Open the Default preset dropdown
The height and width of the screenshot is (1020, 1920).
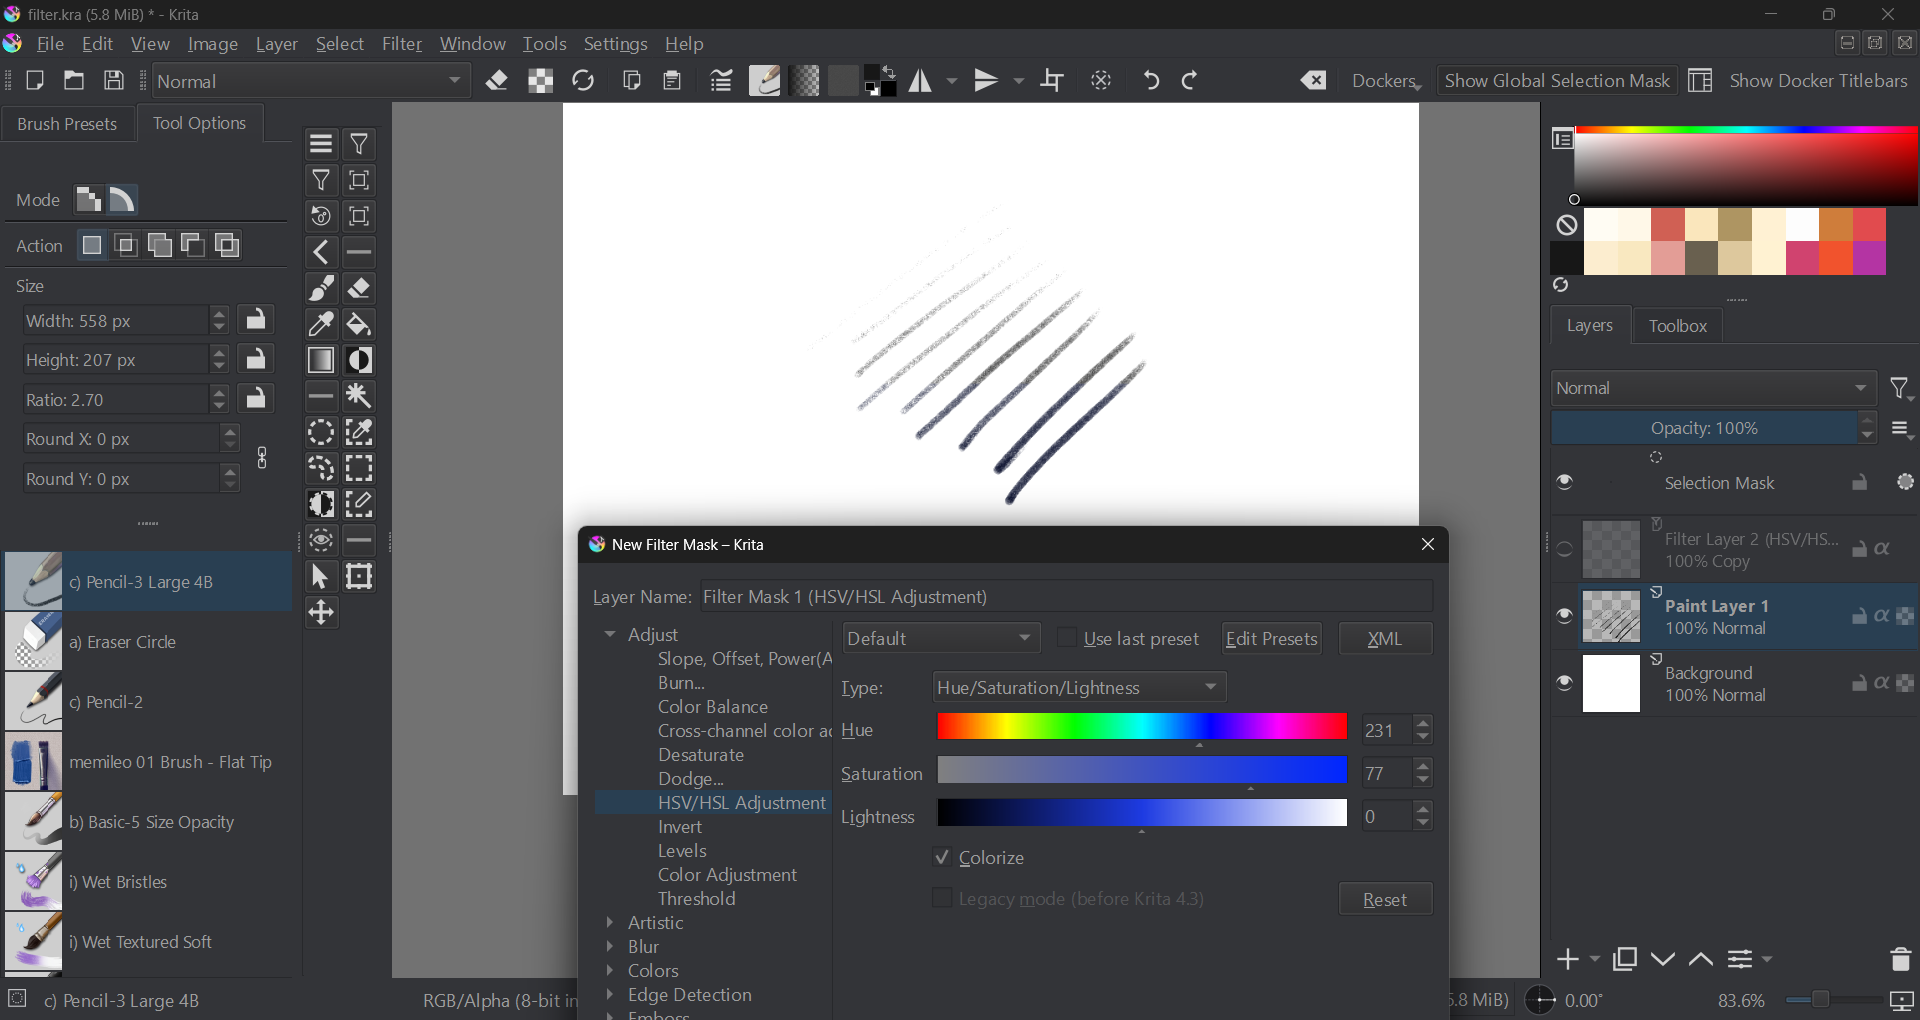[939, 638]
